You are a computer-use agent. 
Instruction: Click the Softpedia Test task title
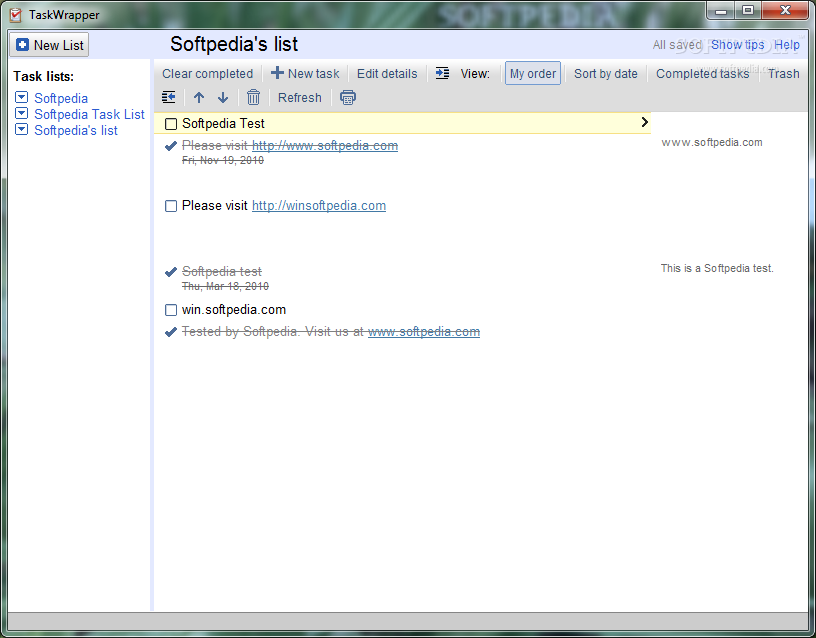click(223, 123)
